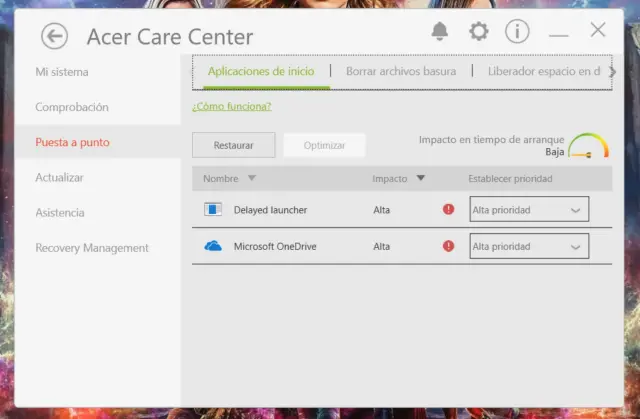Click the information icon

(x=517, y=31)
